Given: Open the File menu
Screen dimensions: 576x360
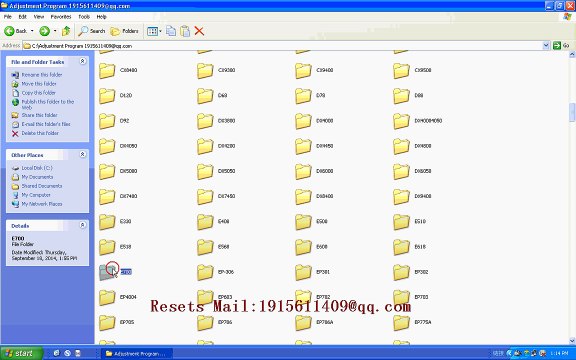Looking at the screenshot, I should click(x=8, y=17).
